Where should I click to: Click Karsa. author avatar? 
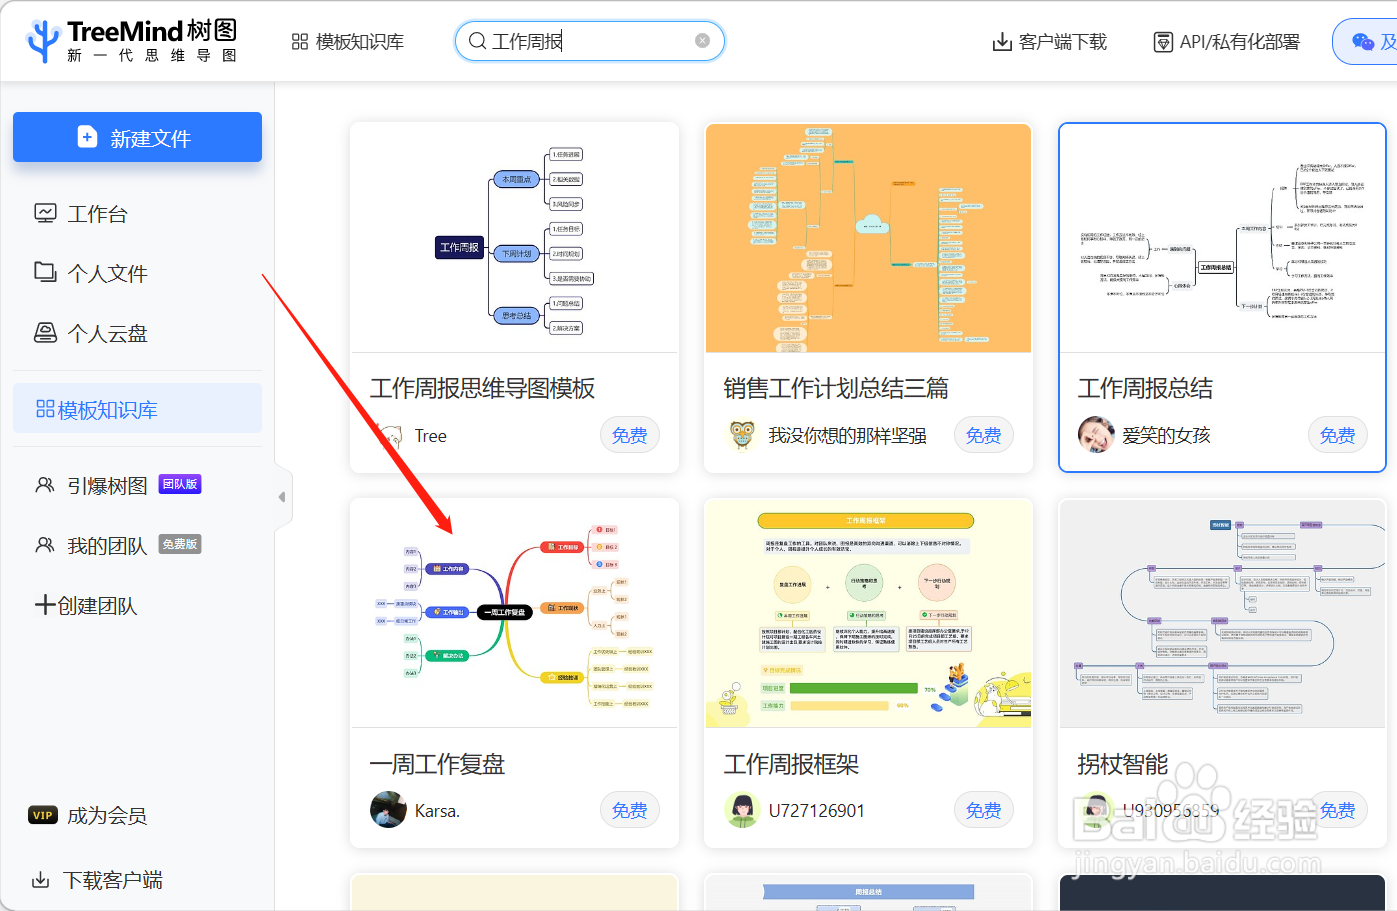[x=388, y=810]
